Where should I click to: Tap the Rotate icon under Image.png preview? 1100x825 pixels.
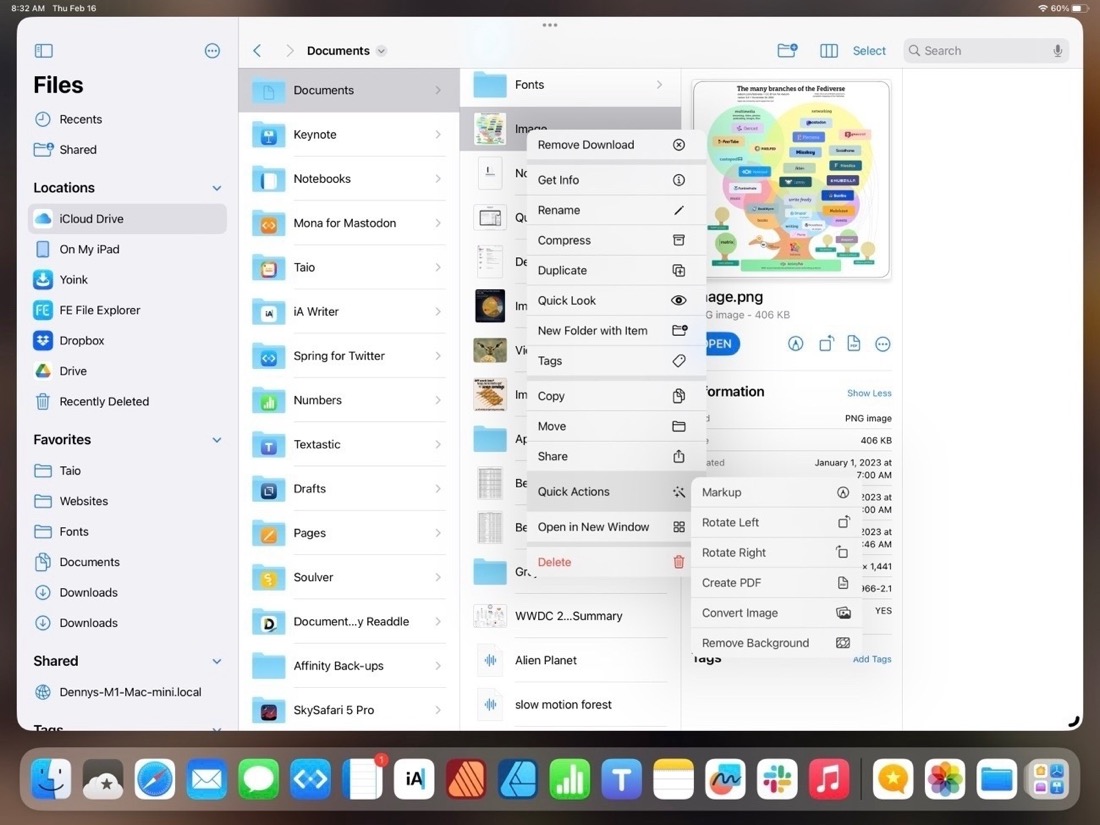pos(826,343)
